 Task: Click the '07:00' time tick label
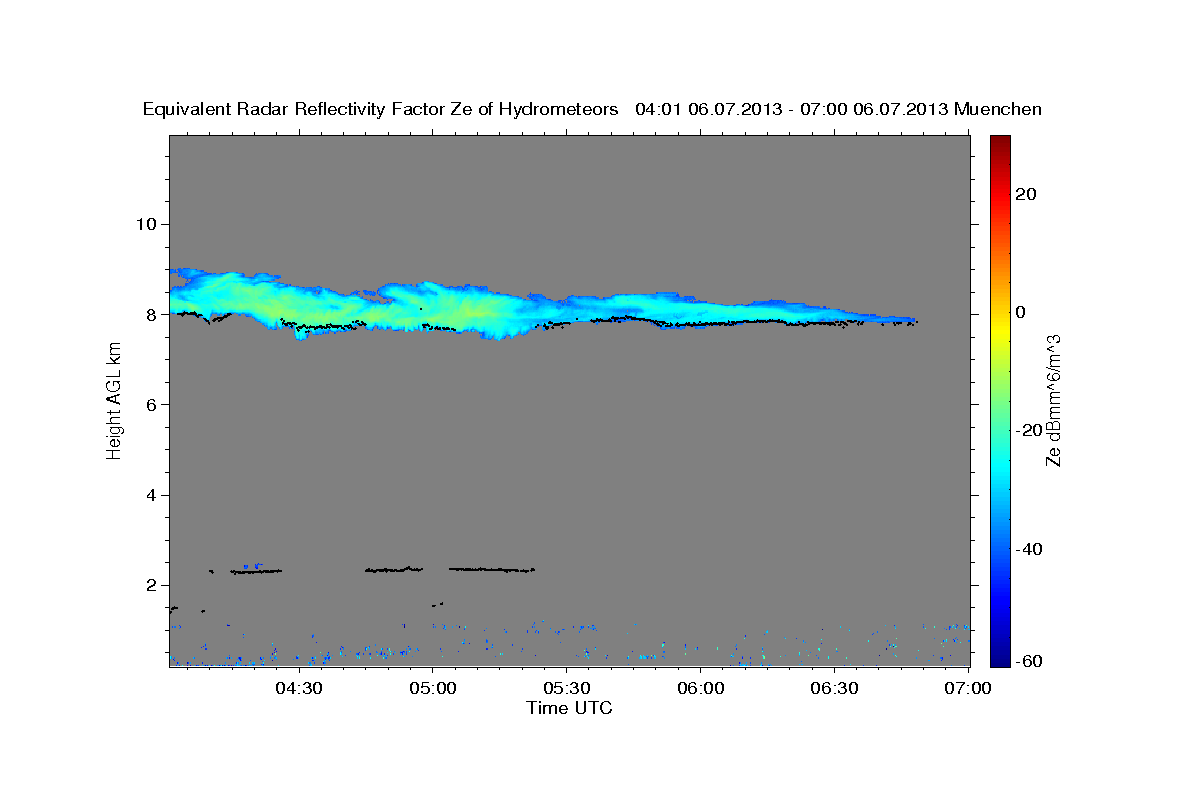(x=968, y=688)
